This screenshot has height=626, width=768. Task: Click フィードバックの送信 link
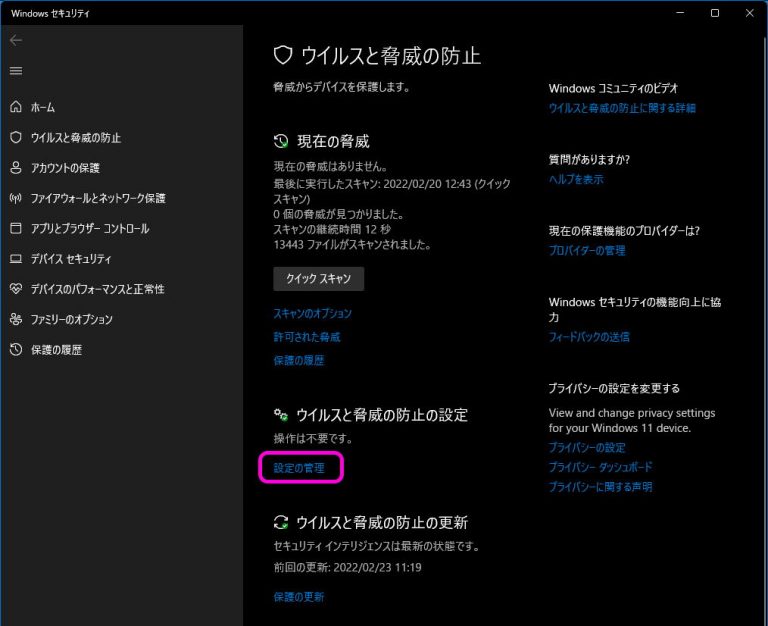pos(589,337)
